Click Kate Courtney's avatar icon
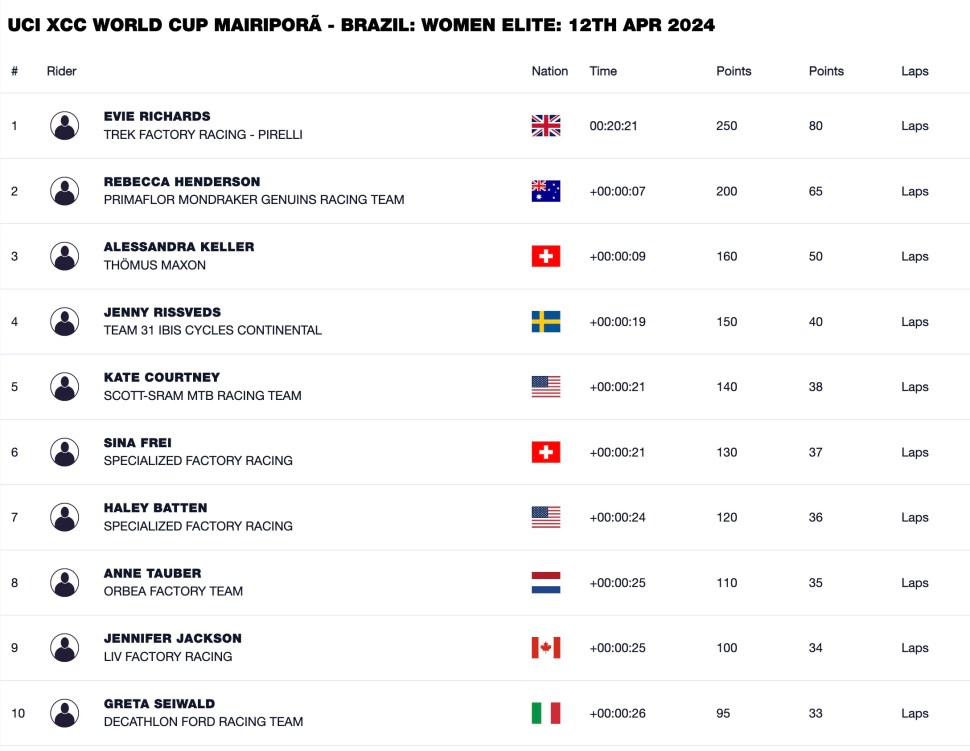 (x=65, y=387)
